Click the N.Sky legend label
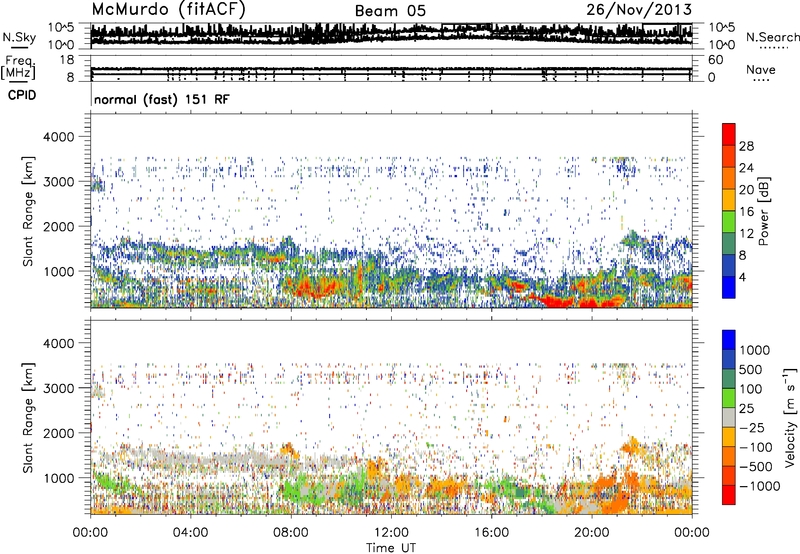Image resolution: width=800 pixels, height=554 pixels. click(19, 37)
